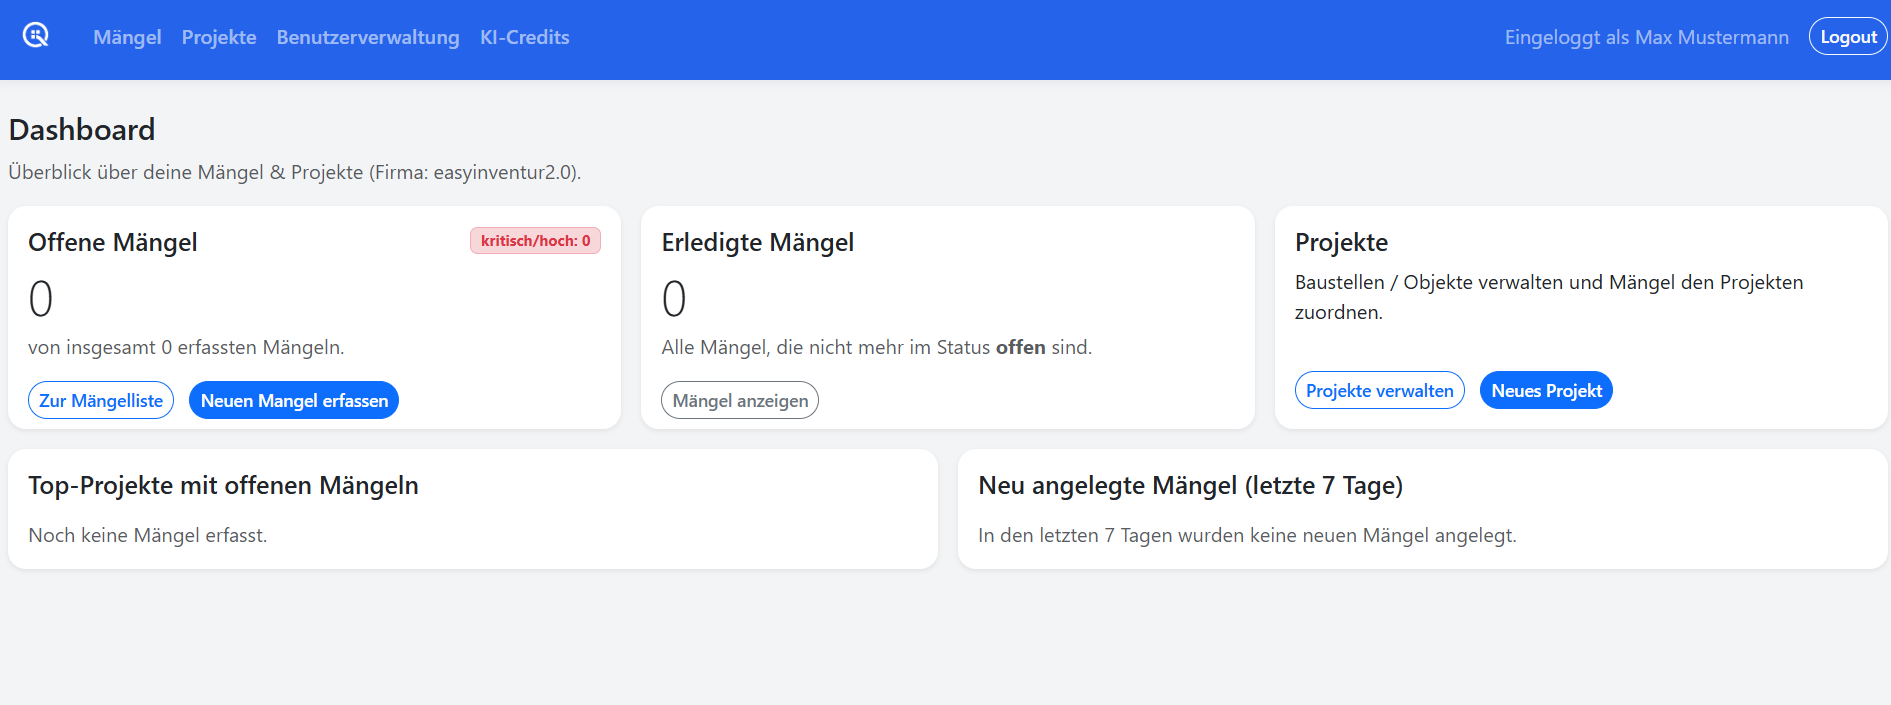The image size is (1891, 705).
Task: Select 'Top-Projekte mit offenen Mängeln' heading
Action: point(223,486)
